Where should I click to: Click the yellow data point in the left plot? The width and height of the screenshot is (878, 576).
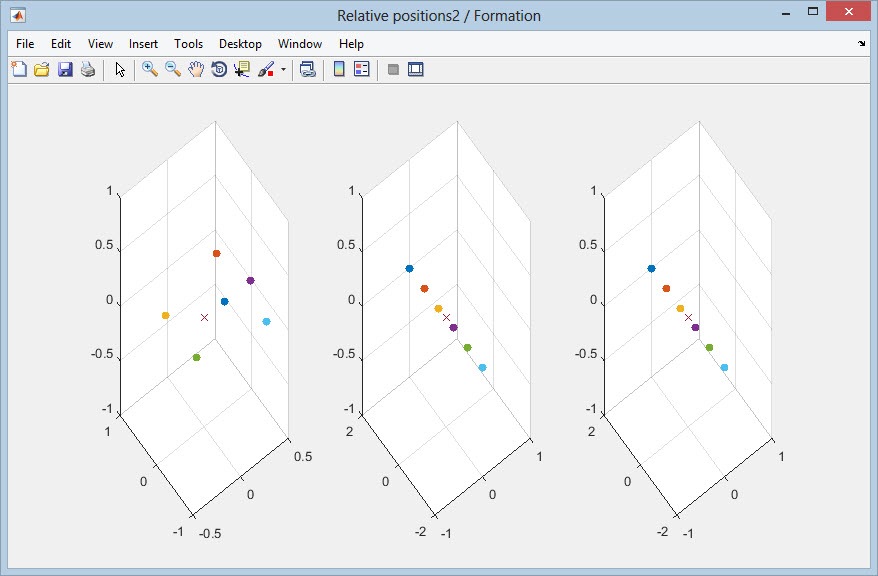166,316
